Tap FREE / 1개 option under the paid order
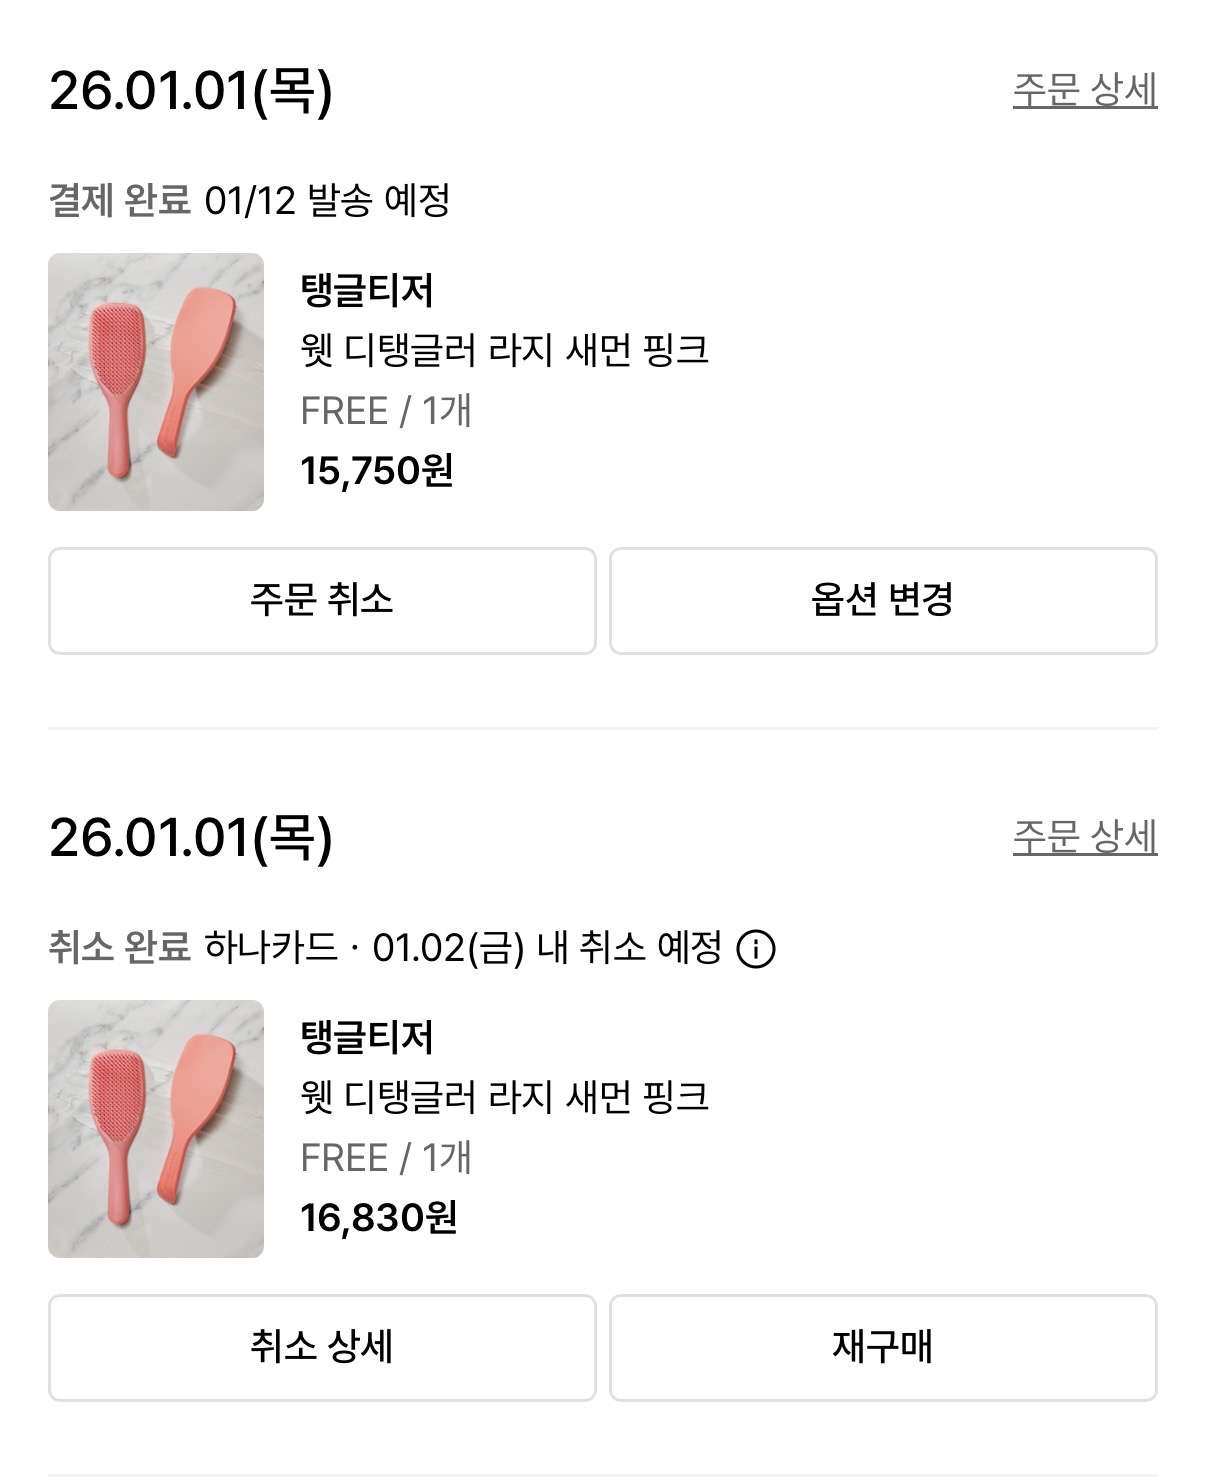Screen dimensions: 1206x1481 pos(385,410)
